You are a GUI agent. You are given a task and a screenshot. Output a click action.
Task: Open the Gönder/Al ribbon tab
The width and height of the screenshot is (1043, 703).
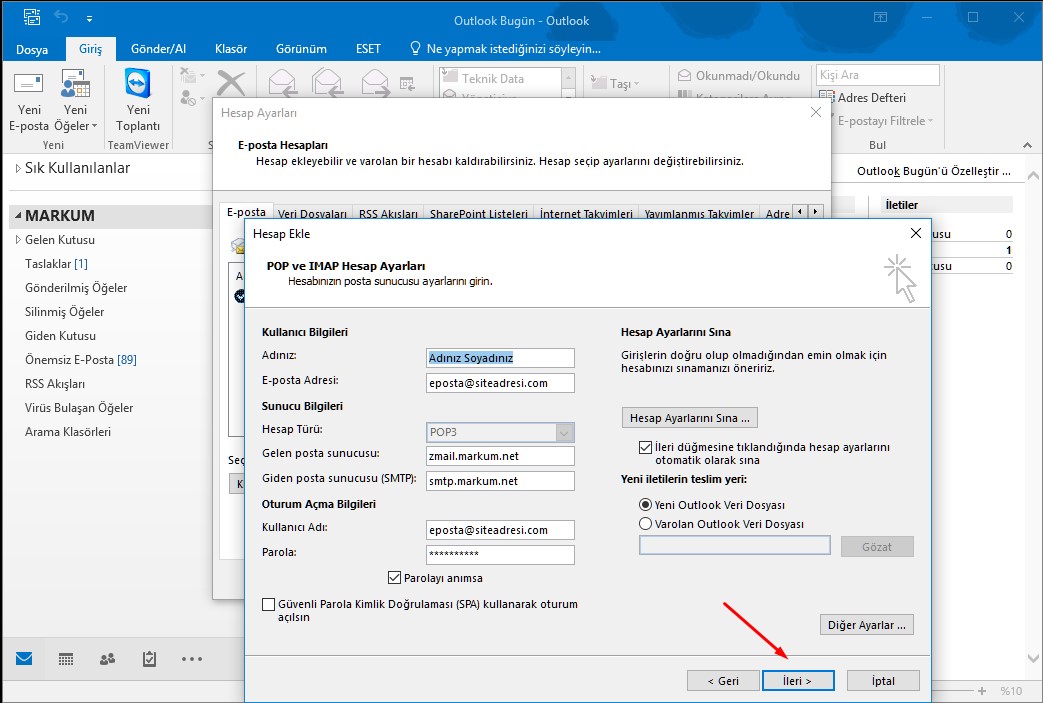[x=158, y=49]
